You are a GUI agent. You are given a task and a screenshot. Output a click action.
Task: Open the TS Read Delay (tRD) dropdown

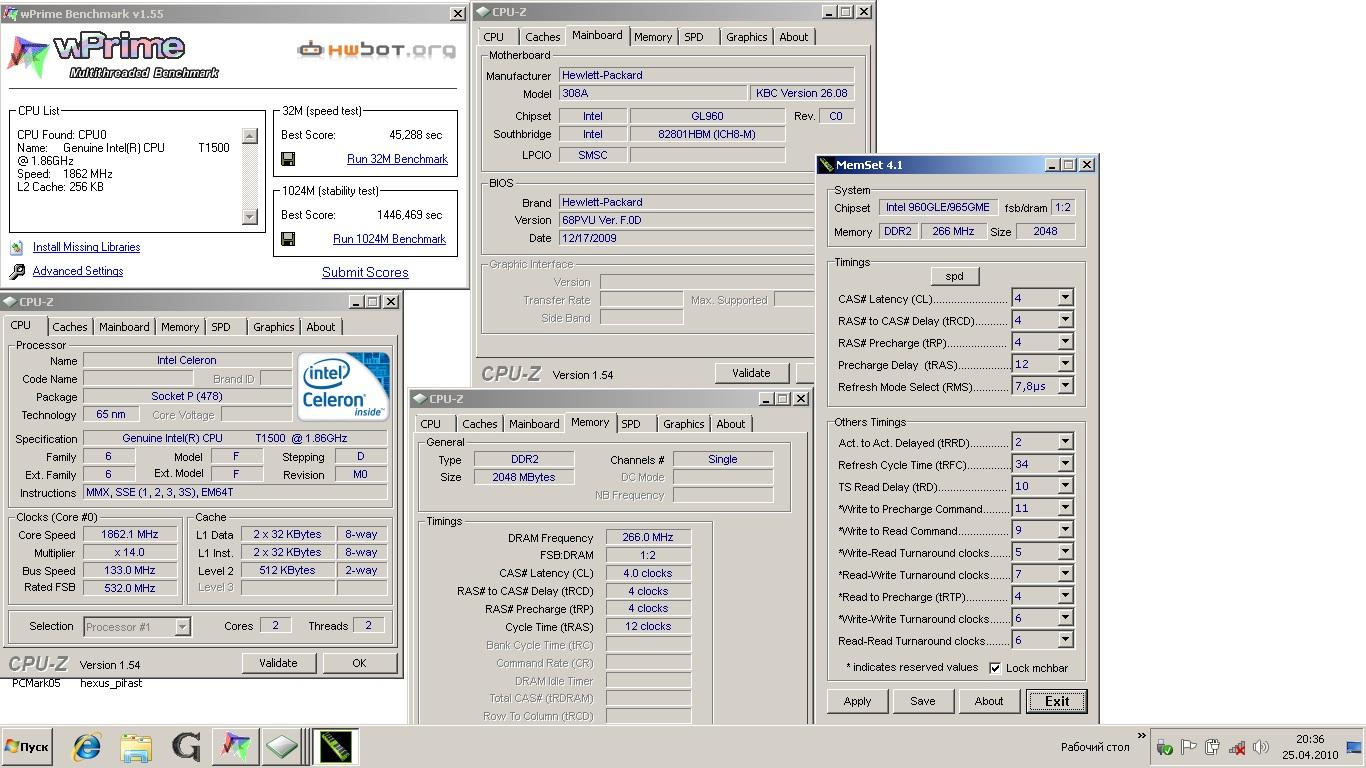tap(1065, 486)
